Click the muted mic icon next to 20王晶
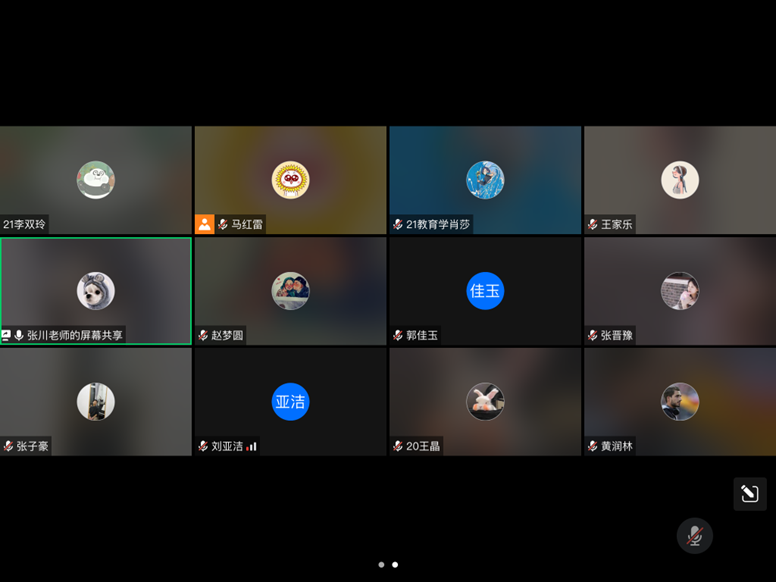 click(x=398, y=446)
